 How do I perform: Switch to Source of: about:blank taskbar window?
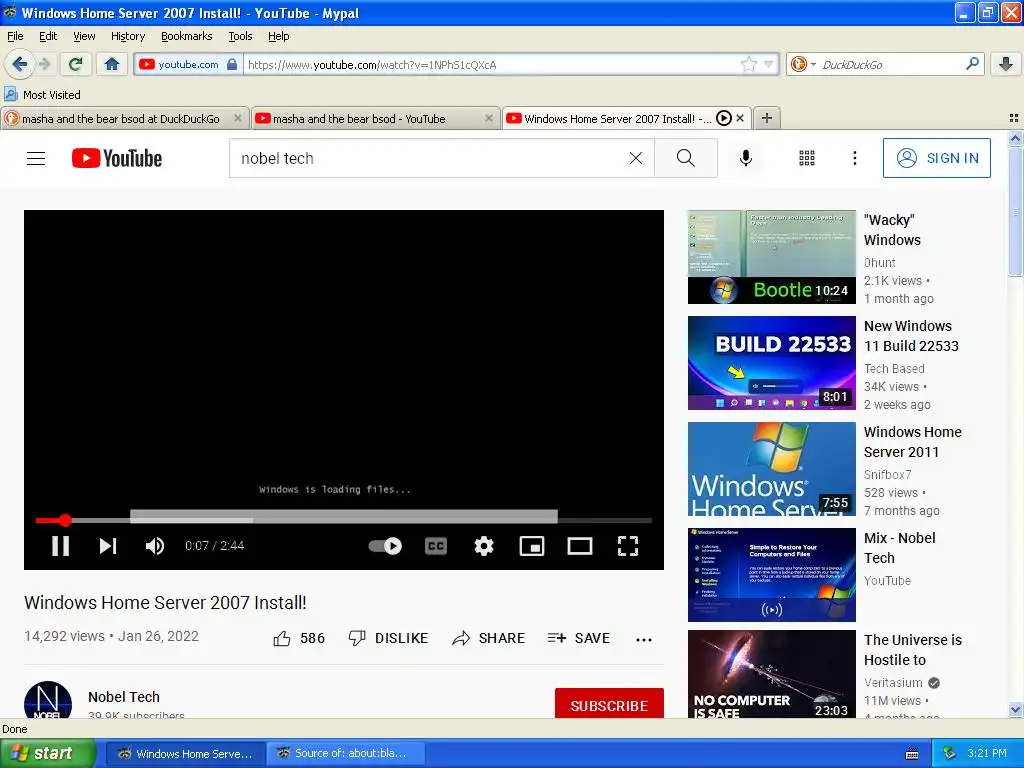click(x=346, y=753)
